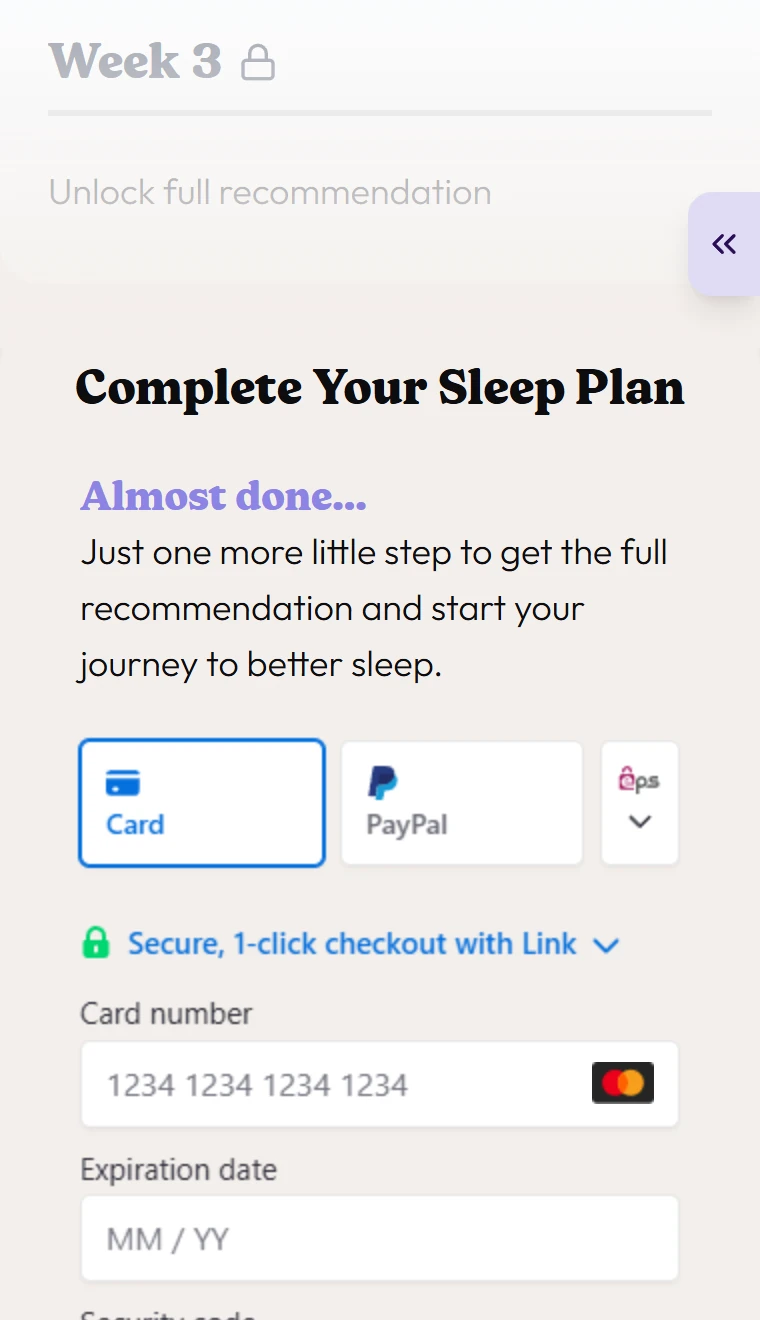This screenshot has width=760, height=1320.
Task: Toggle the eps payment option
Action: [640, 802]
